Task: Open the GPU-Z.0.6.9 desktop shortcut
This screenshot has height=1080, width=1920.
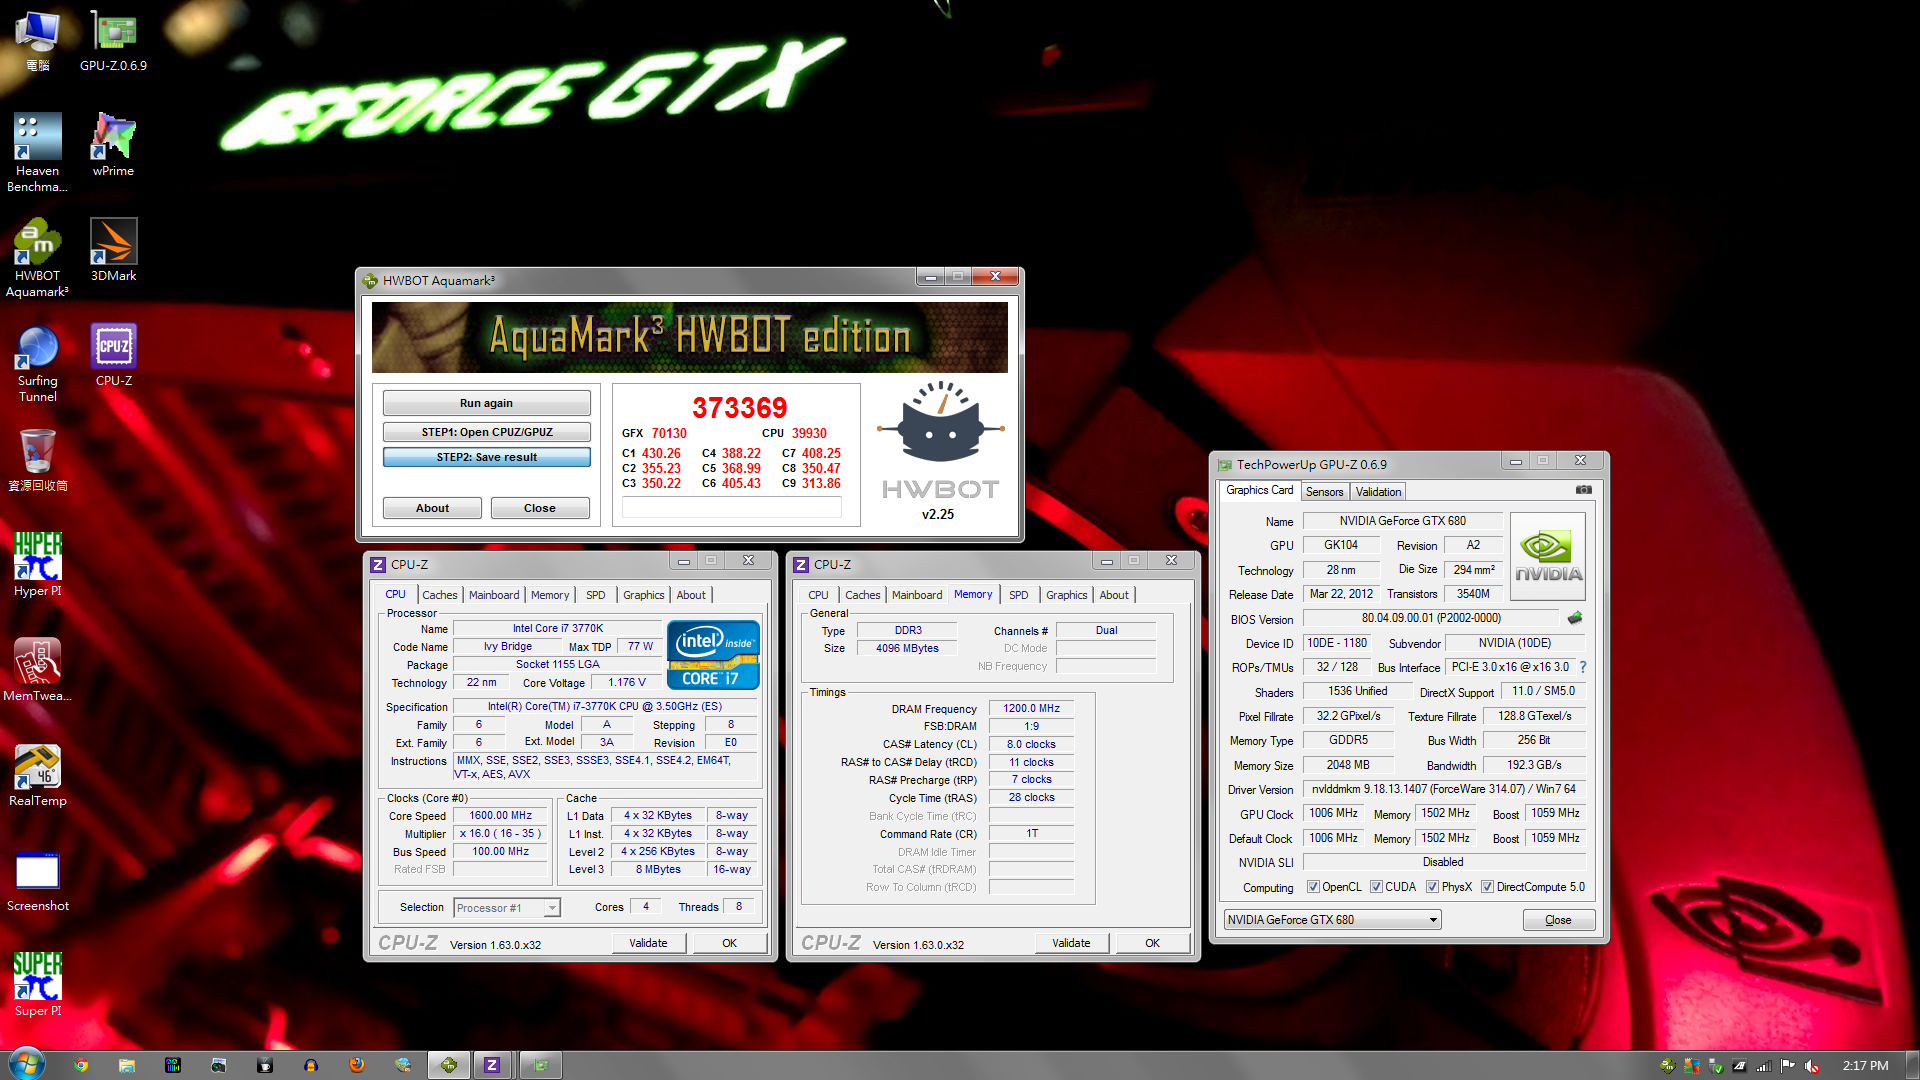Action: [113, 40]
